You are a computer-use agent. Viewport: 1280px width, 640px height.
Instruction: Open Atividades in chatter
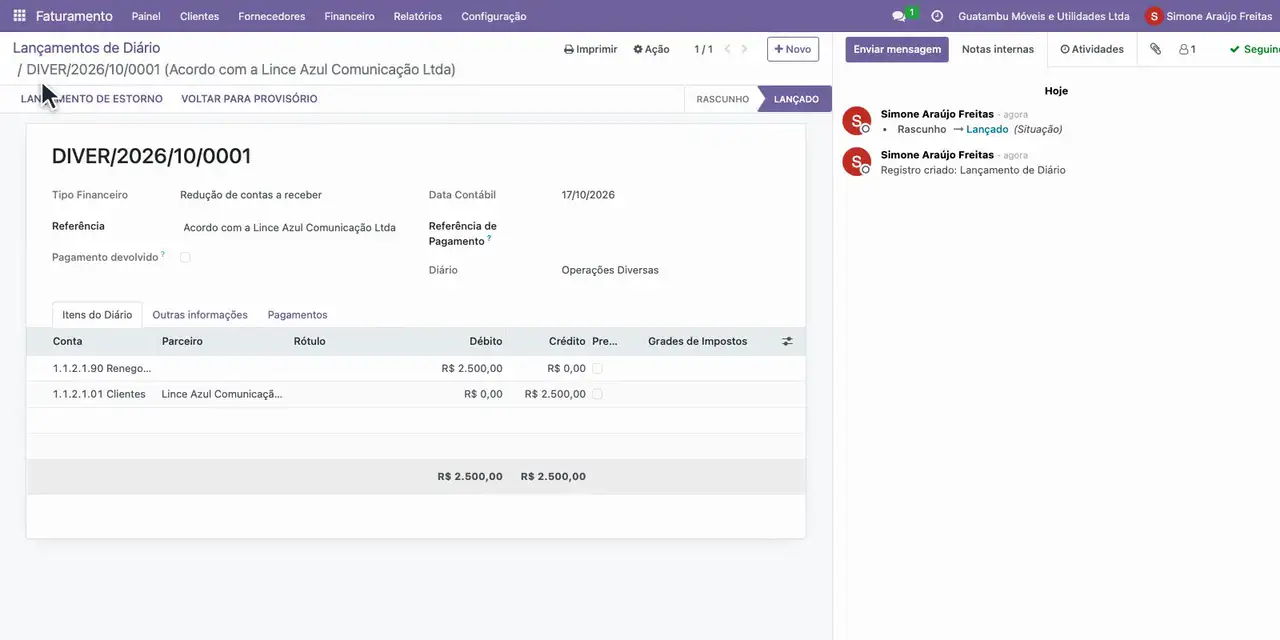coord(1092,49)
